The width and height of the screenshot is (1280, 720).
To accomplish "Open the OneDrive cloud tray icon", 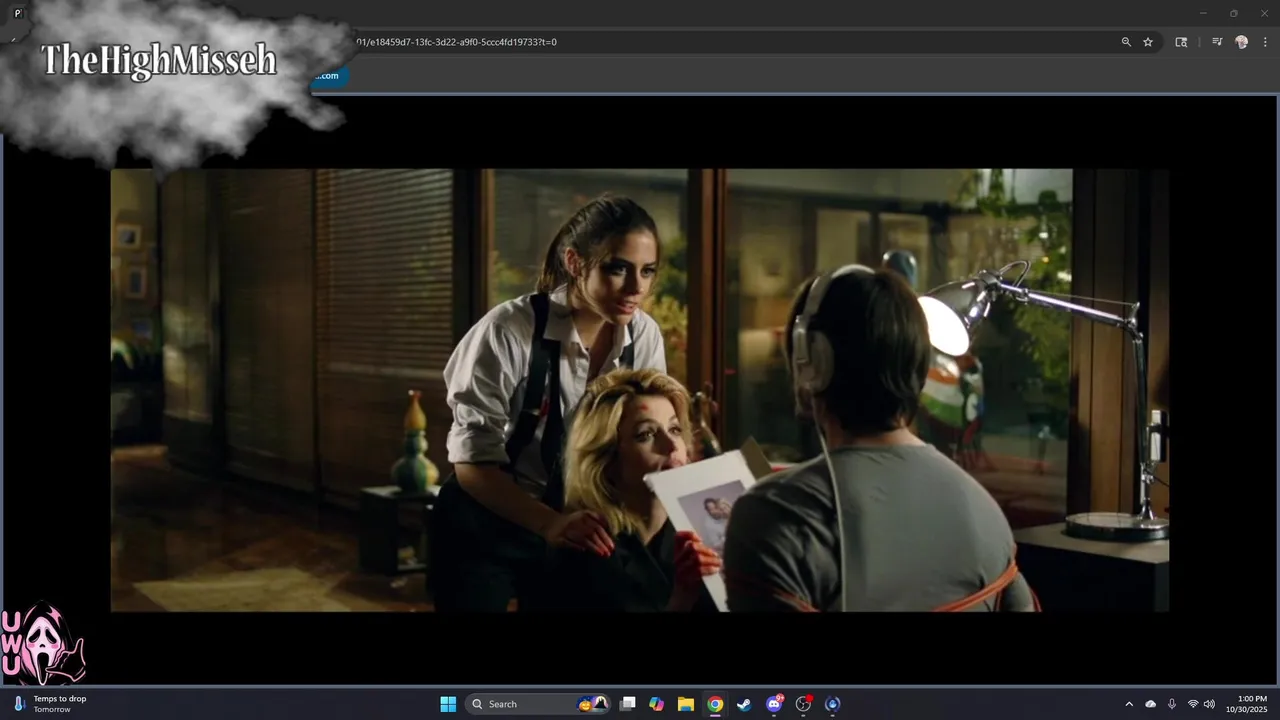I will (x=1150, y=704).
